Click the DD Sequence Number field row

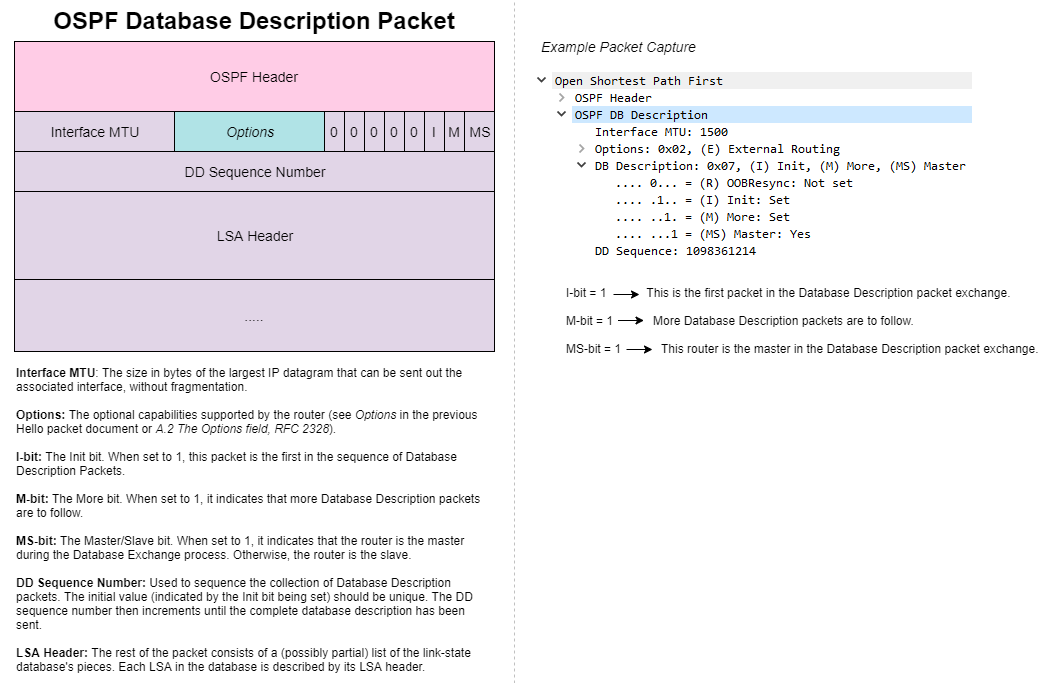pos(253,171)
